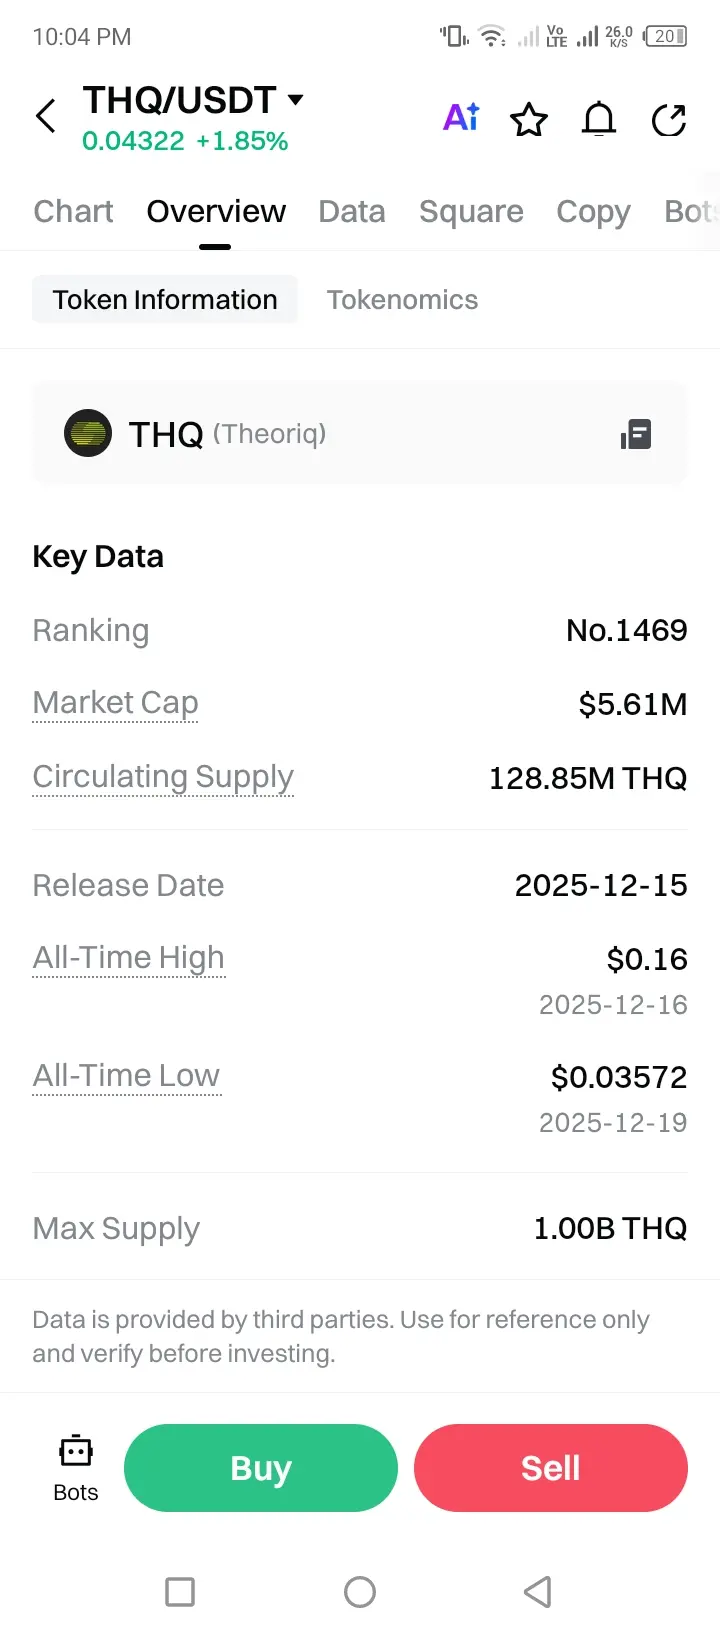Screen dimensions: 720x1640
Task: Expand the THQ/USDT pair dropdown
Action: [295, 99]
